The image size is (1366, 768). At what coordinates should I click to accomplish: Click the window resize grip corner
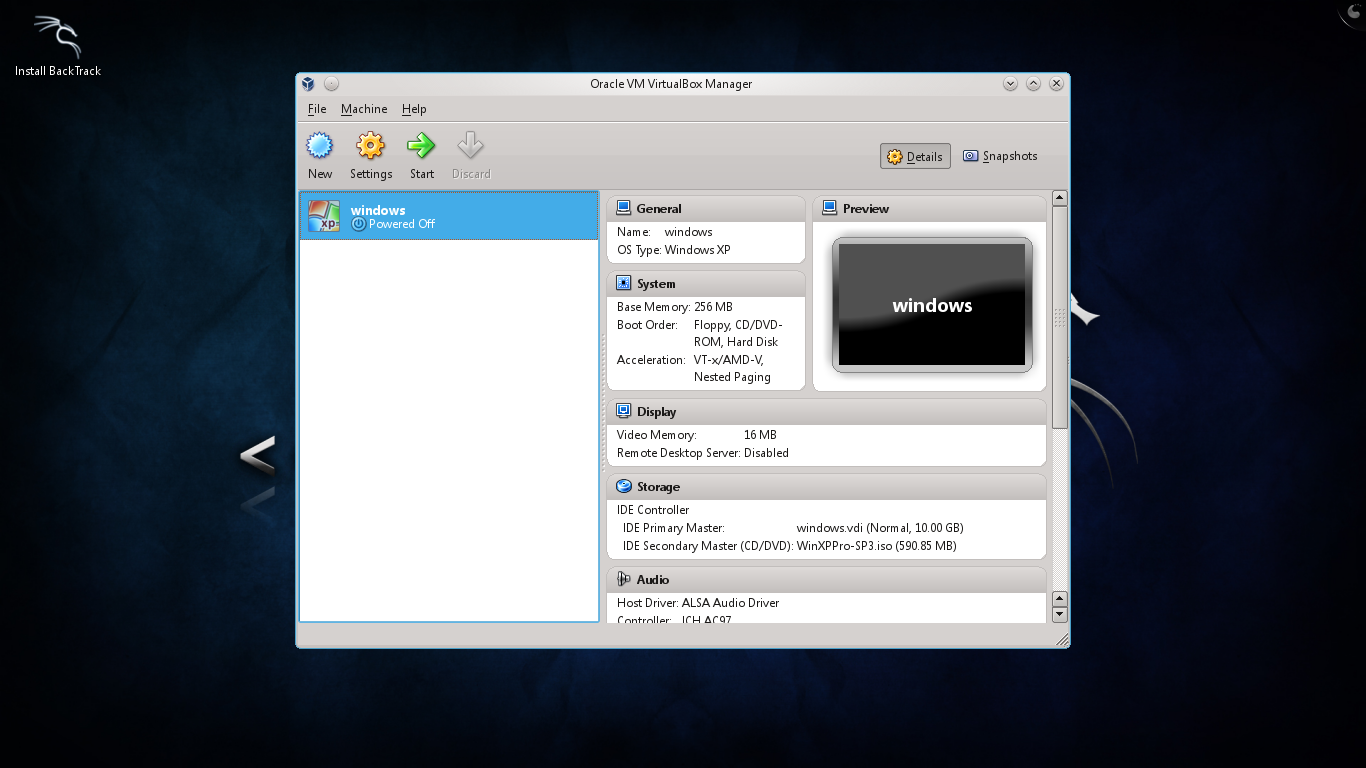tap(1061, 639)
